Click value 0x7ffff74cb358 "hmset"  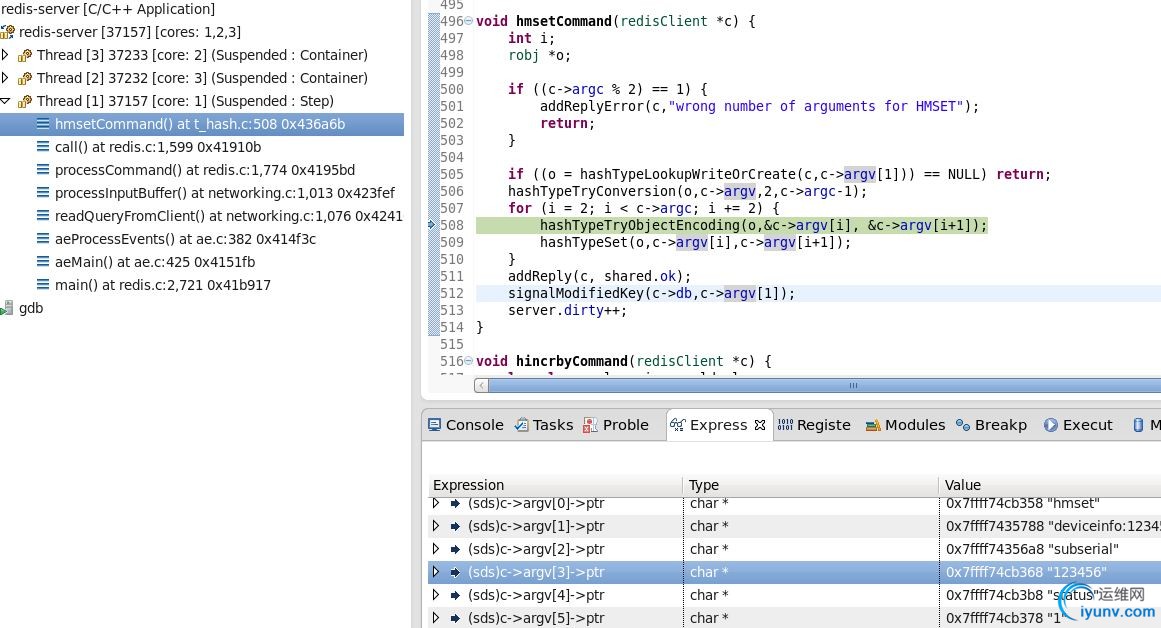(1023, 504)
